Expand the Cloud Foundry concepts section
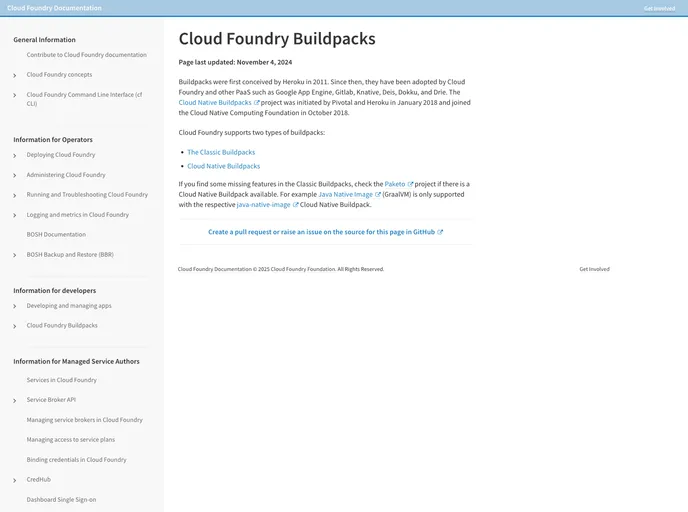 14,75
